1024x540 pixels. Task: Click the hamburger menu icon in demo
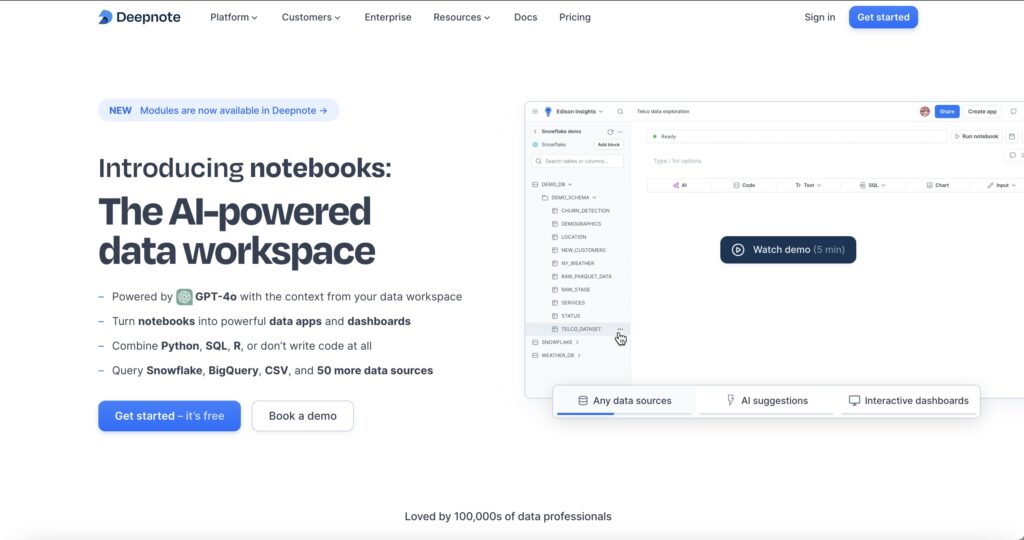click(535, 112)
